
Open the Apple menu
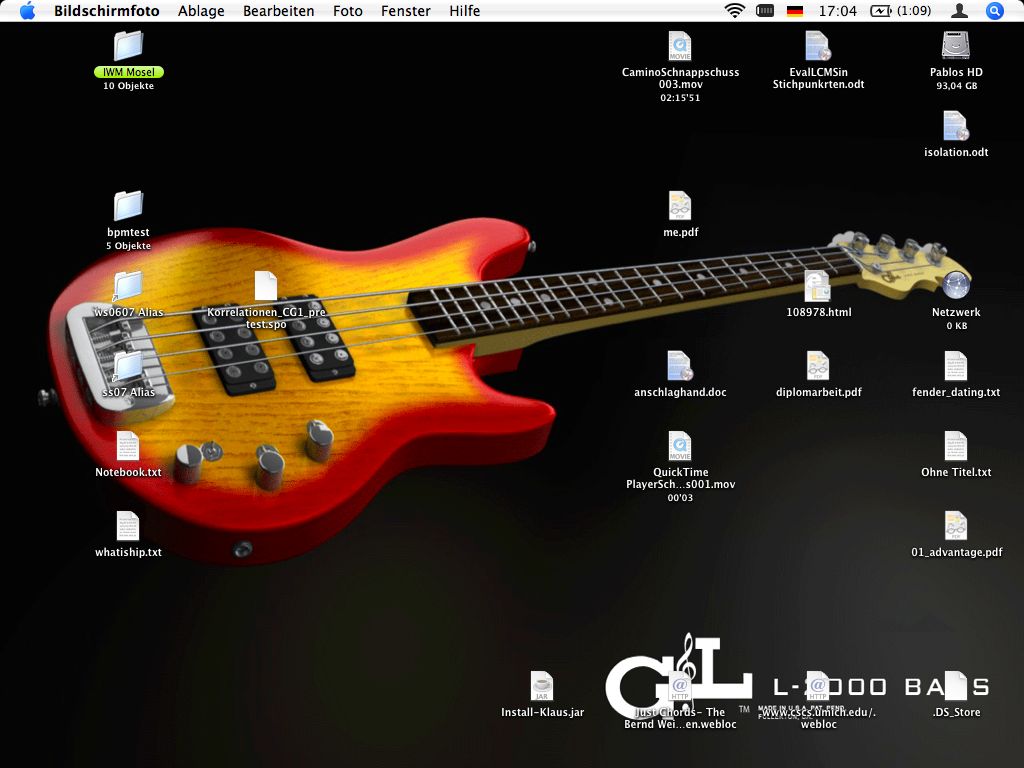click(27, 11)
